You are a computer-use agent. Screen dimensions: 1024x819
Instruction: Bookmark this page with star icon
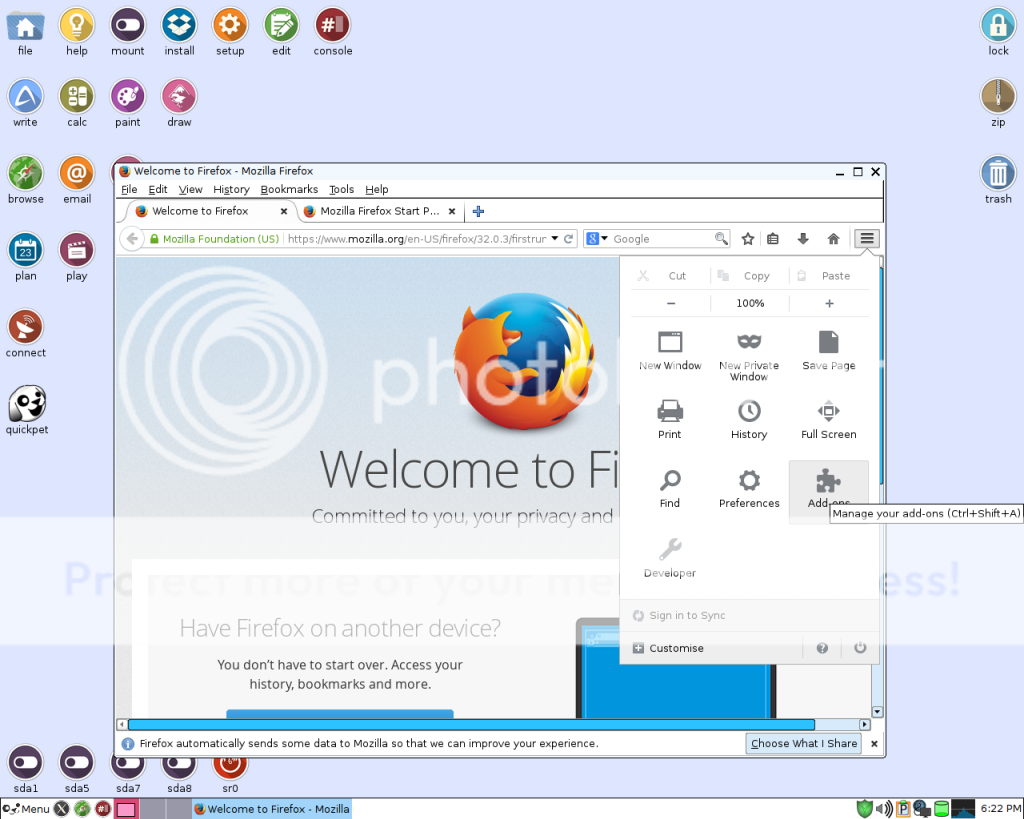[x=748, y=239]
